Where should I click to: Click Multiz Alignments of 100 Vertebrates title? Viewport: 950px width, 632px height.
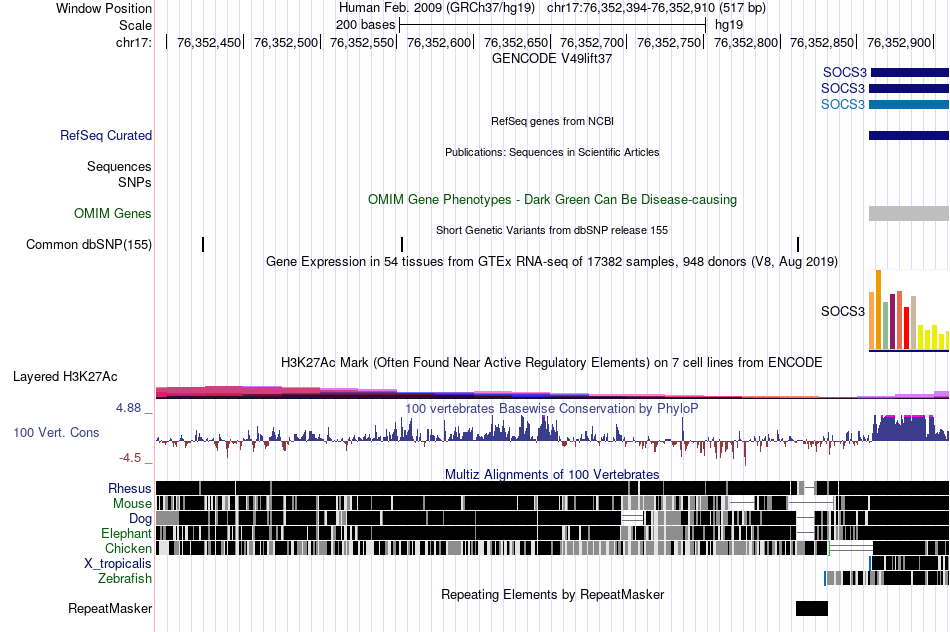tap(552, 474)
